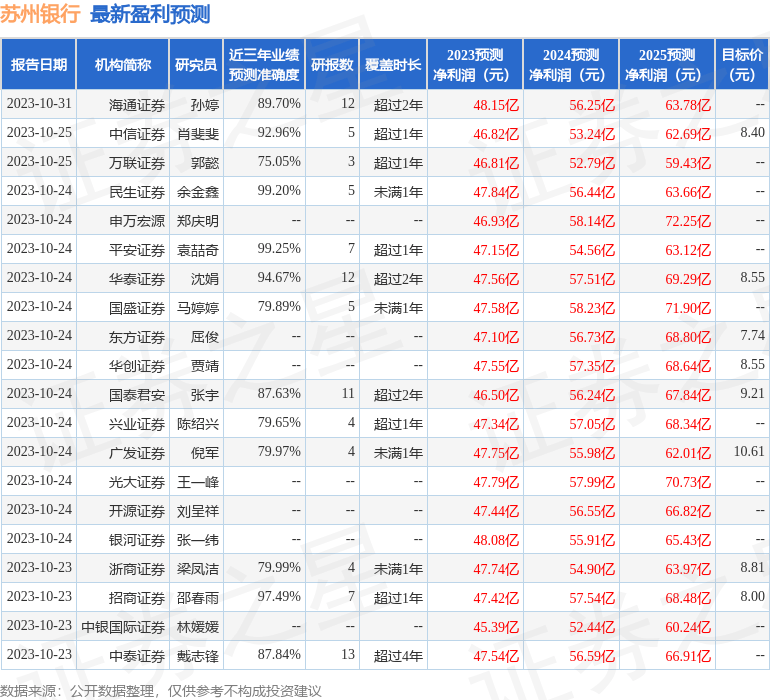
Task: Click accuracy value 92.96%
Action: [x=279, y=132]
